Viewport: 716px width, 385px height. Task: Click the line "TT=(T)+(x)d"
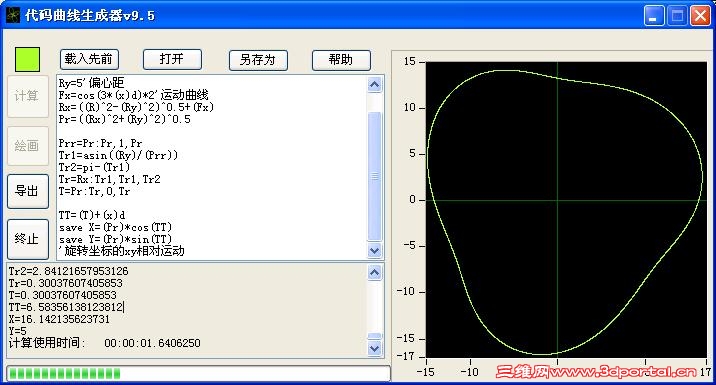92,215
